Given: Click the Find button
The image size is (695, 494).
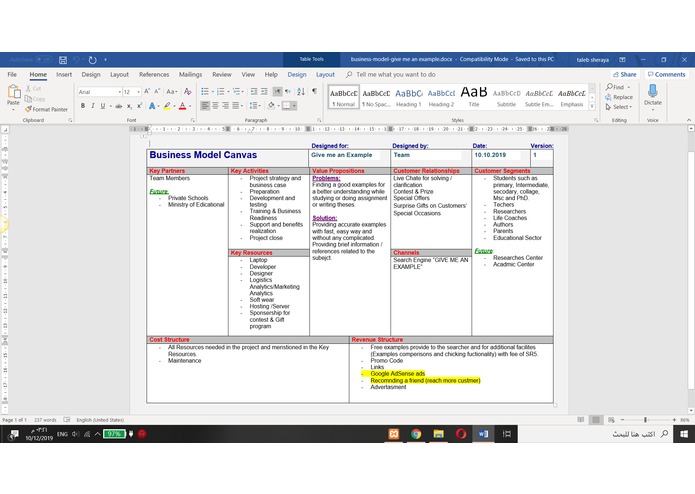Looking at the screenshot, I should (x=617, y=87).
